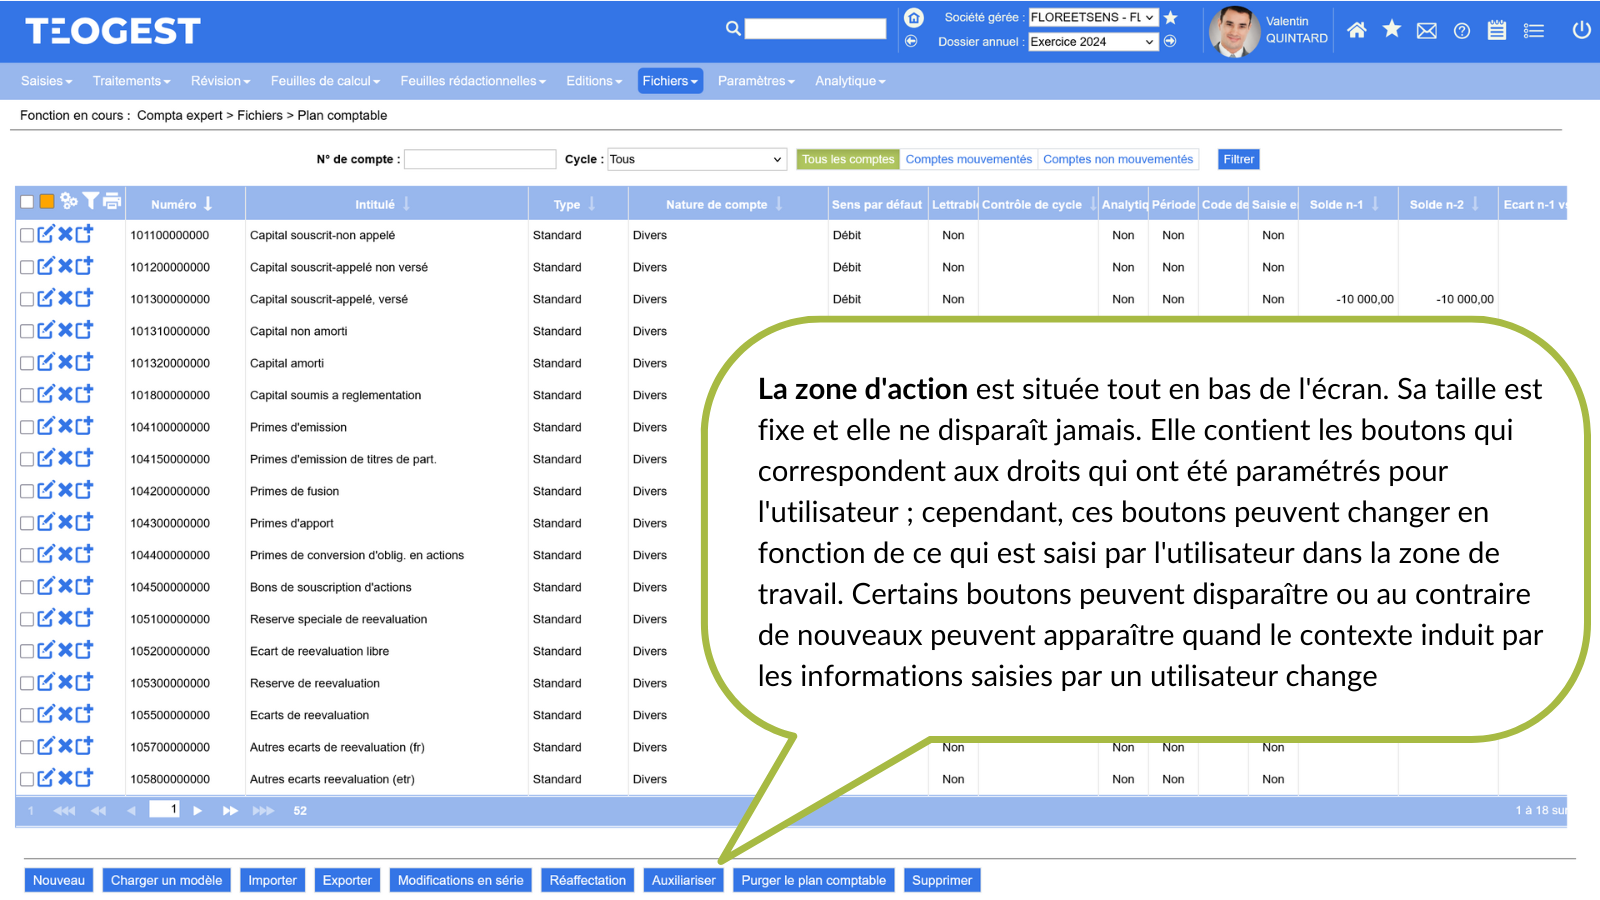Delete account 101310000000 using X icon

(x=65, y=330)
